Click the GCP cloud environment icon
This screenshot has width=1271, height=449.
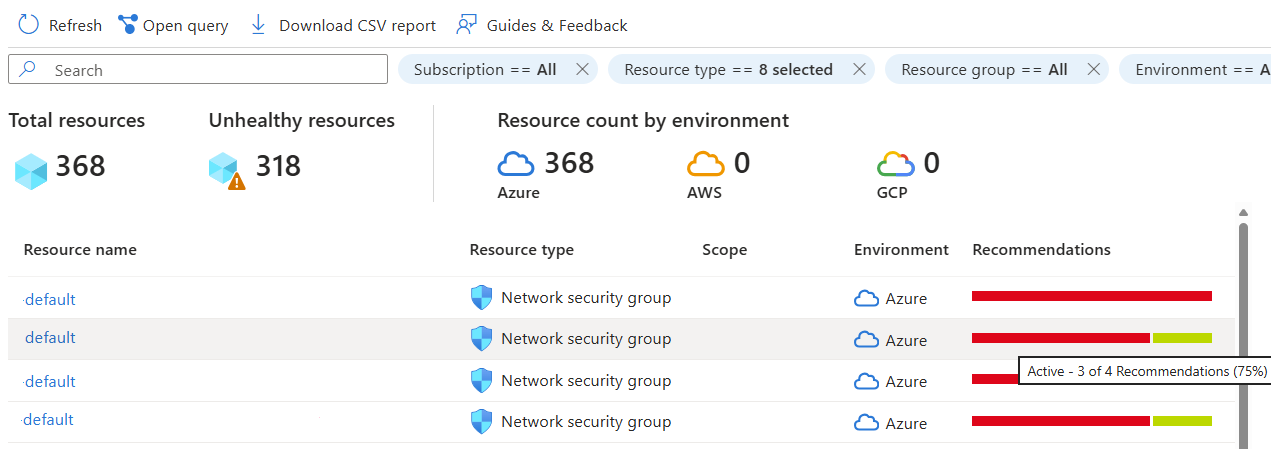[x=895, y=163]
